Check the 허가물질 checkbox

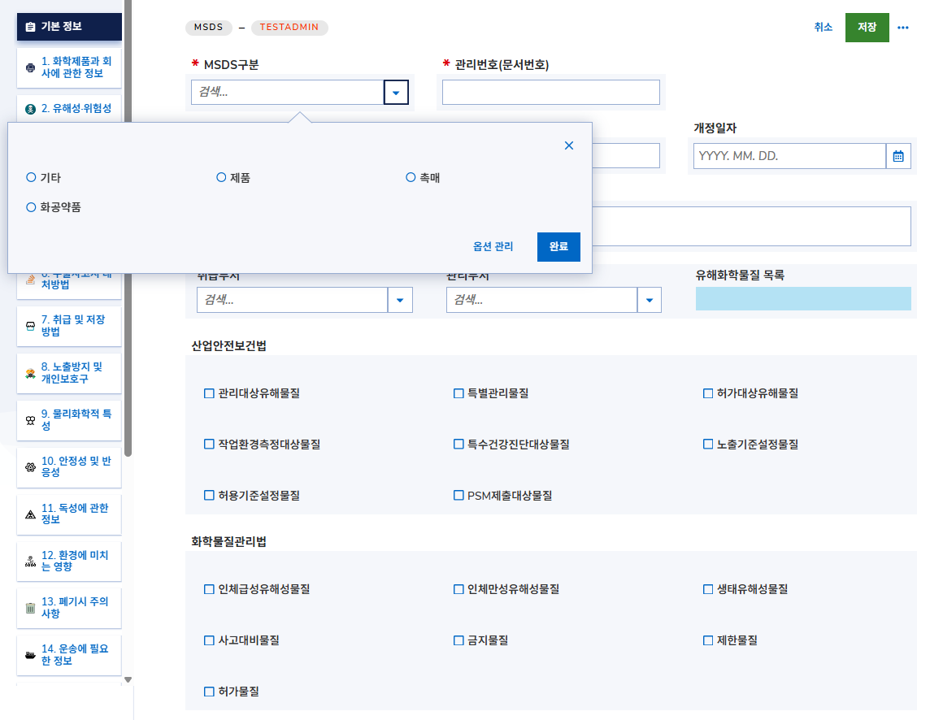click(x=209, y=692)
